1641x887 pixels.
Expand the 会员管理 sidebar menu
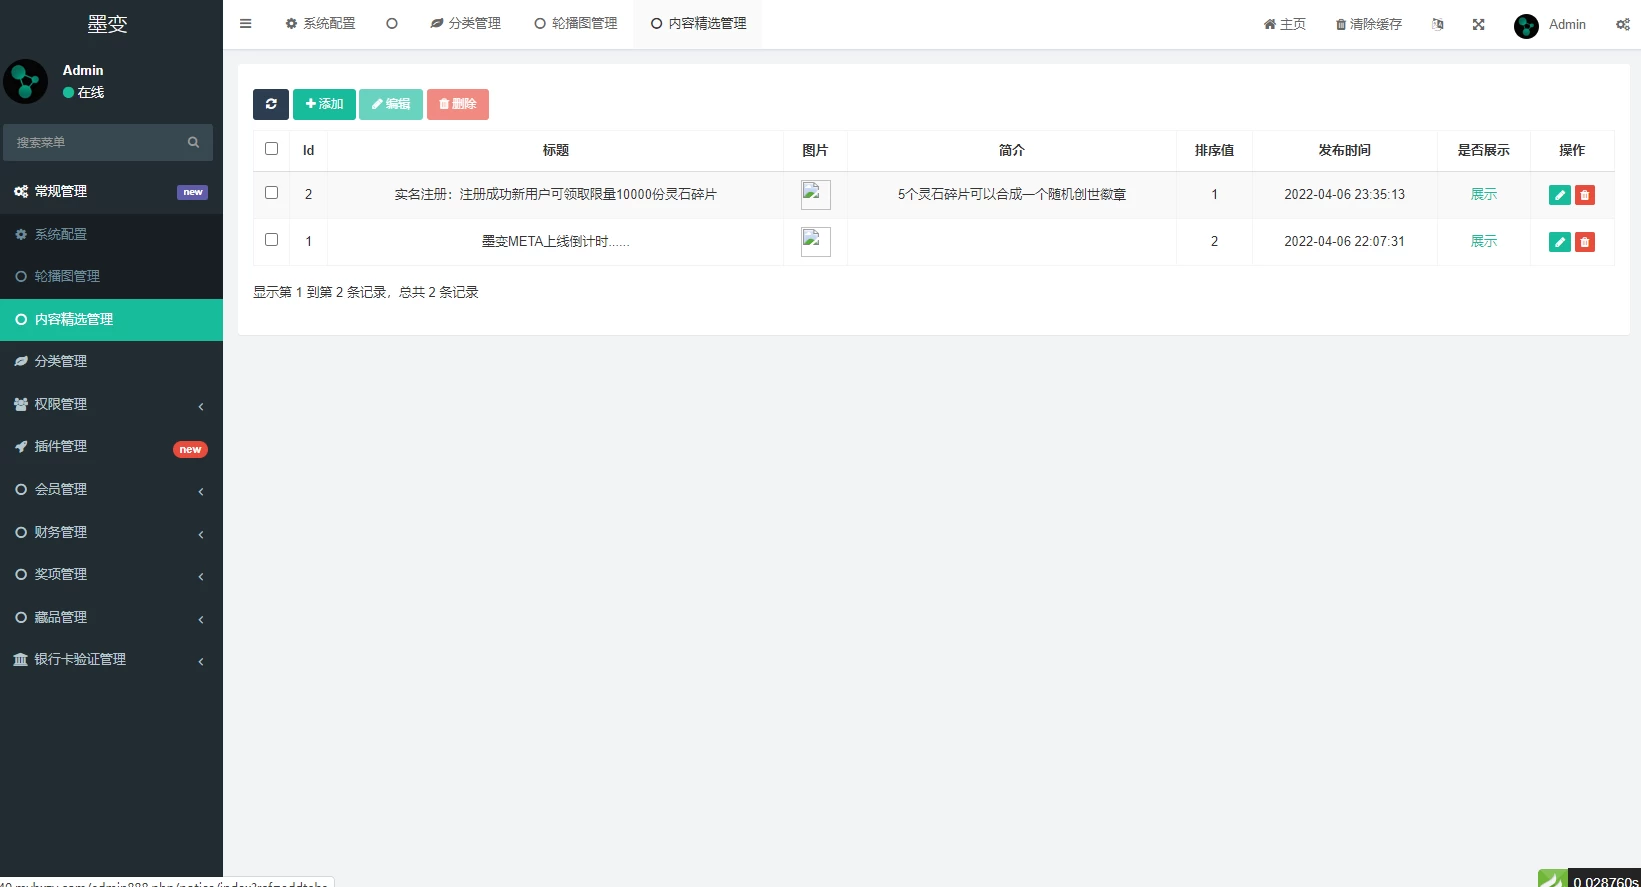pyautogui.click(x=111, y=489)
